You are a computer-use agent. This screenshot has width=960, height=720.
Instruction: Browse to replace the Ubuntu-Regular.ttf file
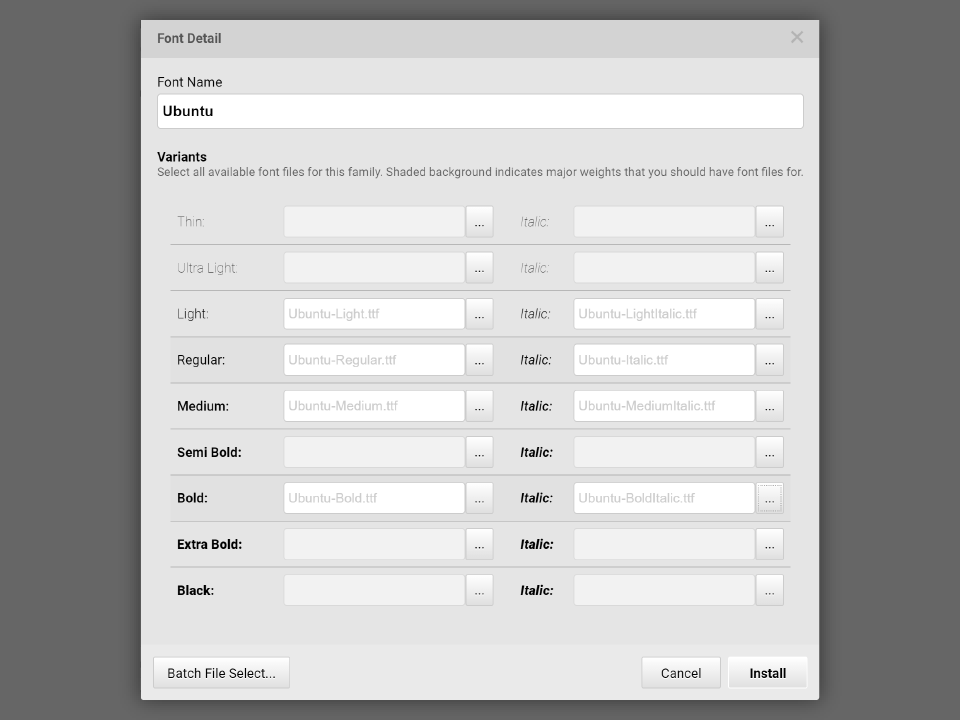479,360
